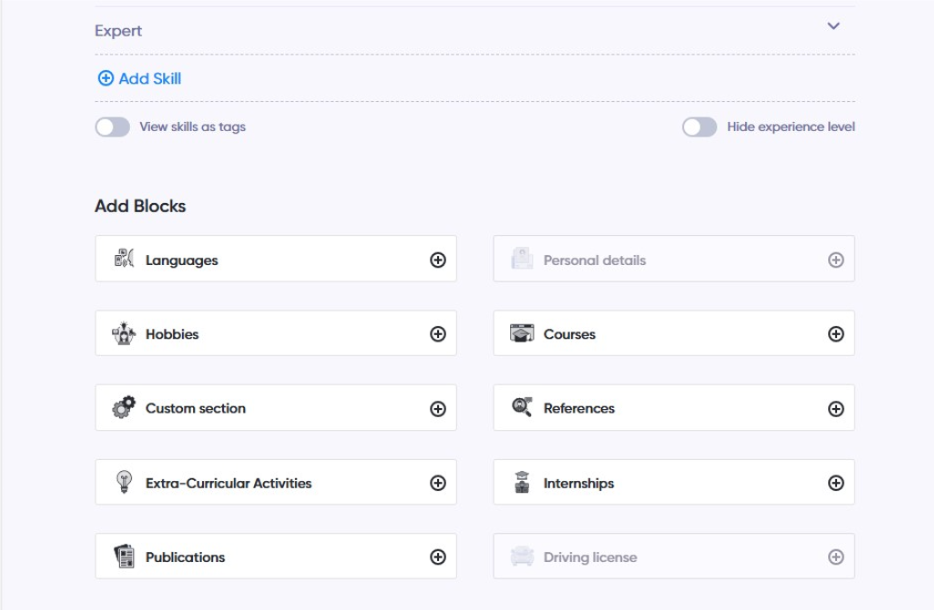Viewport: 934px width, 610px height.
Task: Click the Internships block icon
Action: [x=522, y=483]
